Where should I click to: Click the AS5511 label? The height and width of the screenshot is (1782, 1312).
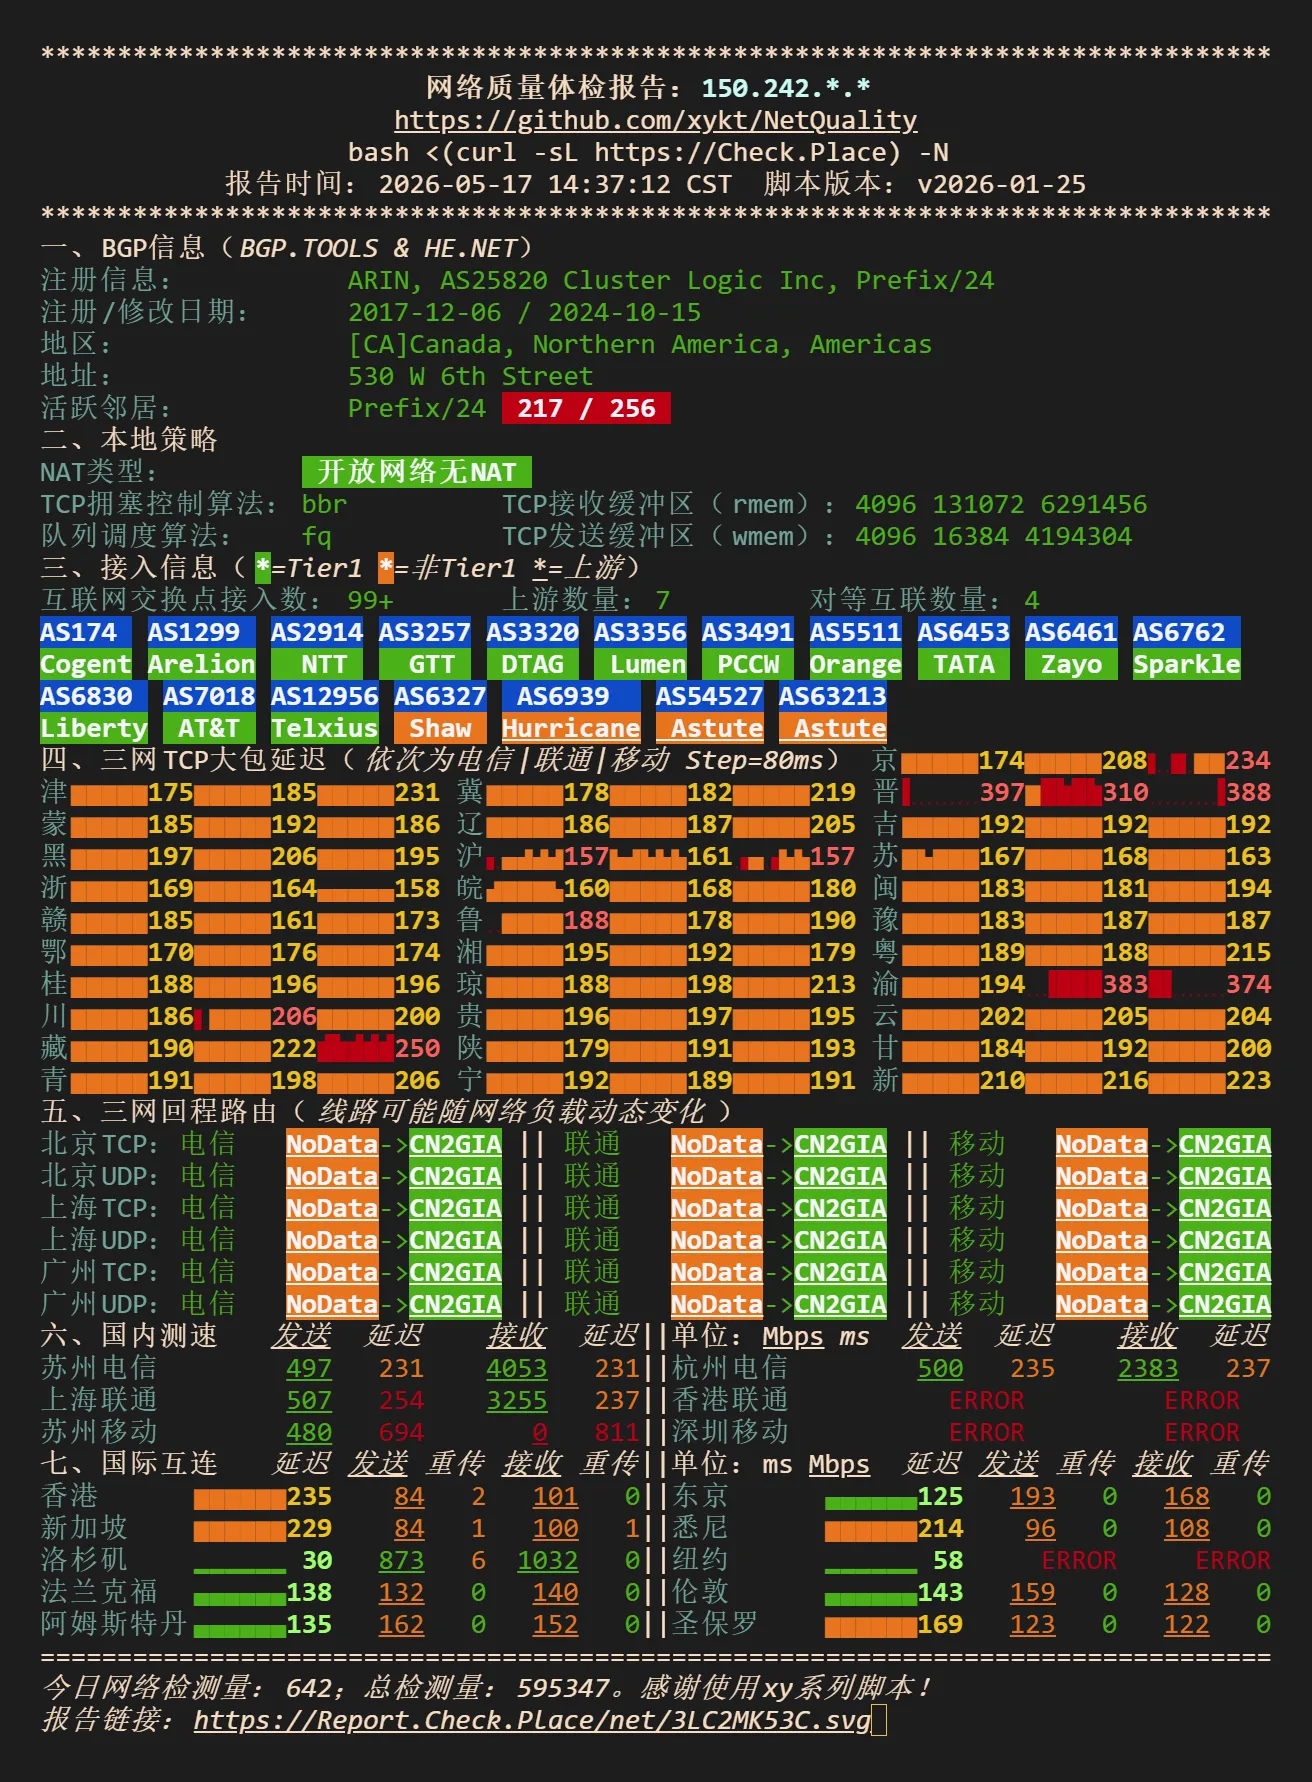coord(855,632)
